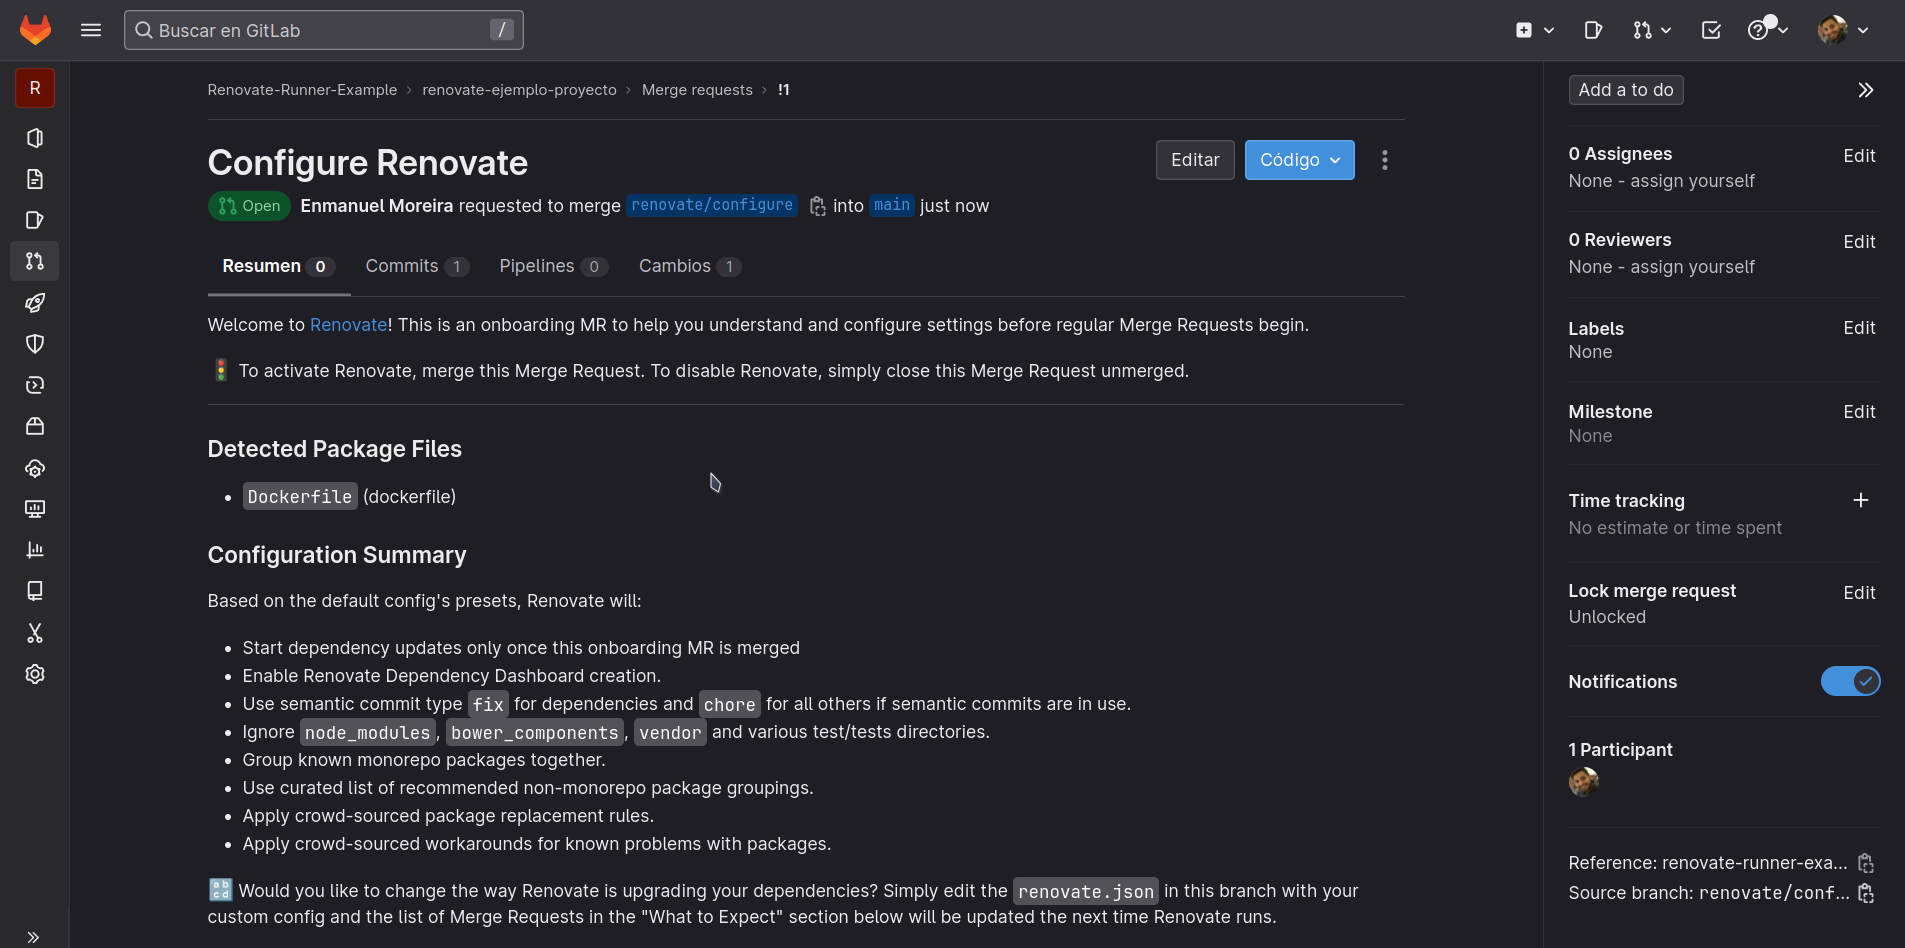Copy the merge request reference
1905x948 pixels.
1865,863
